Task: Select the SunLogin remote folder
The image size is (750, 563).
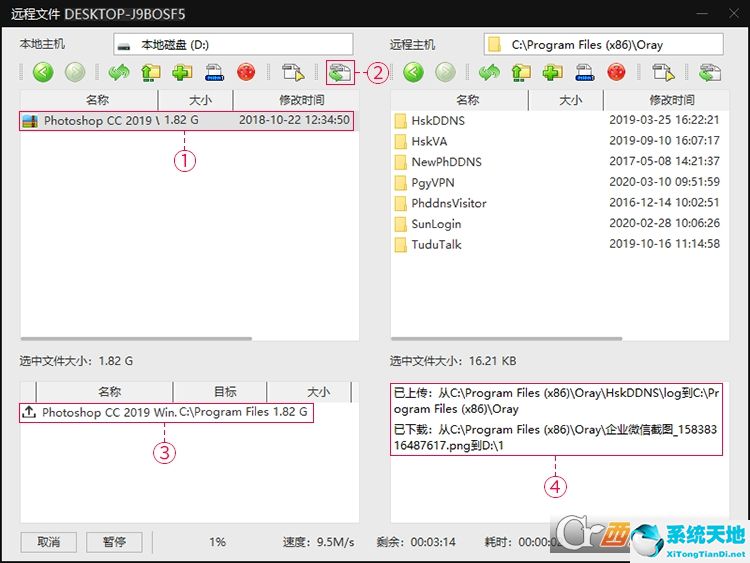Action: click(x=436, y=224)
